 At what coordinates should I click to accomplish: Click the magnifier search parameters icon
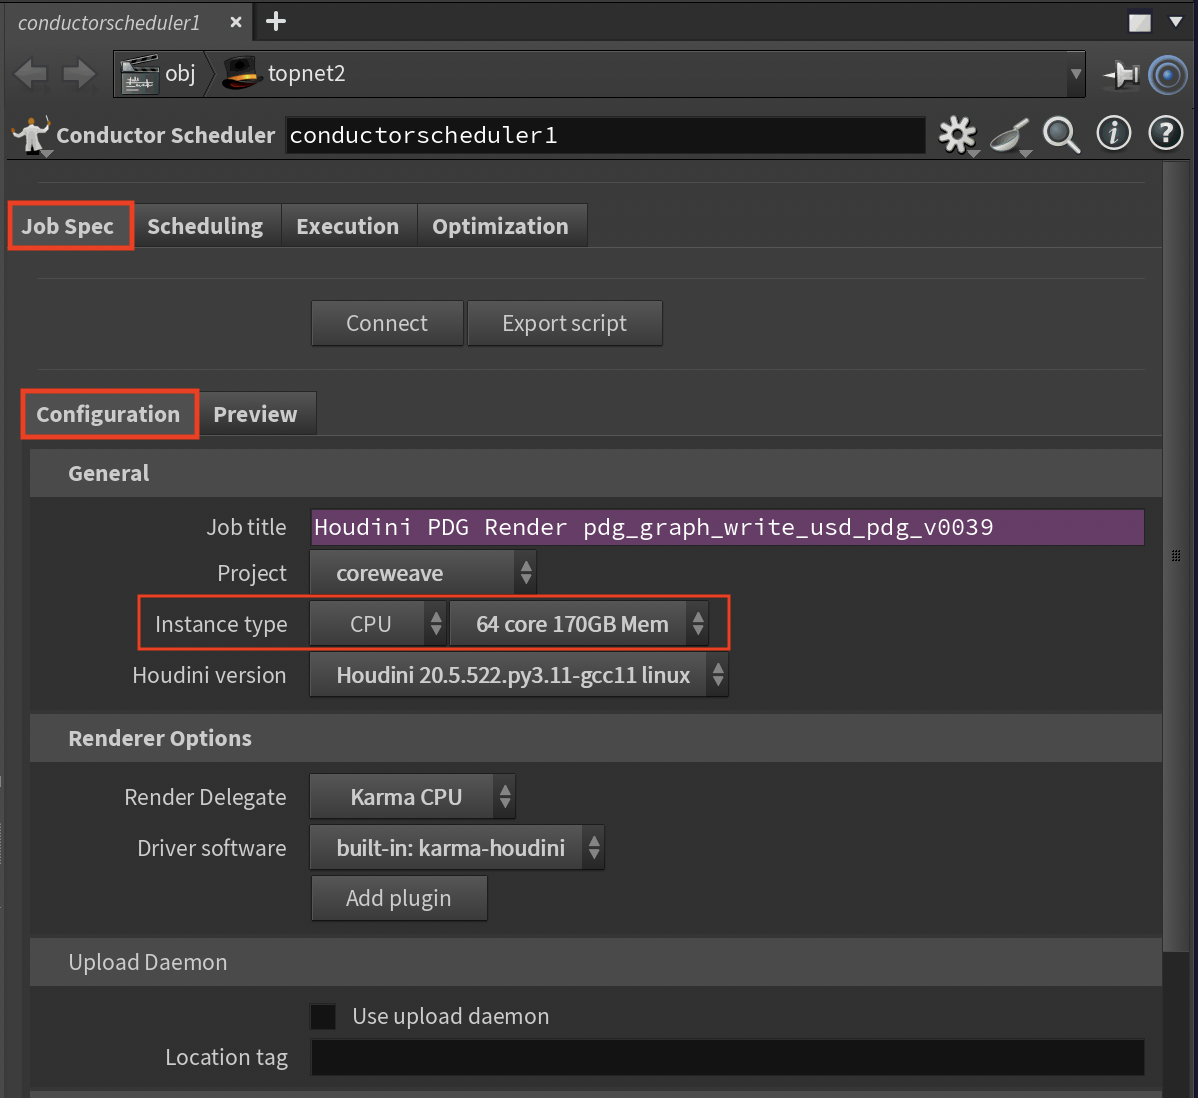[1061, 135]
